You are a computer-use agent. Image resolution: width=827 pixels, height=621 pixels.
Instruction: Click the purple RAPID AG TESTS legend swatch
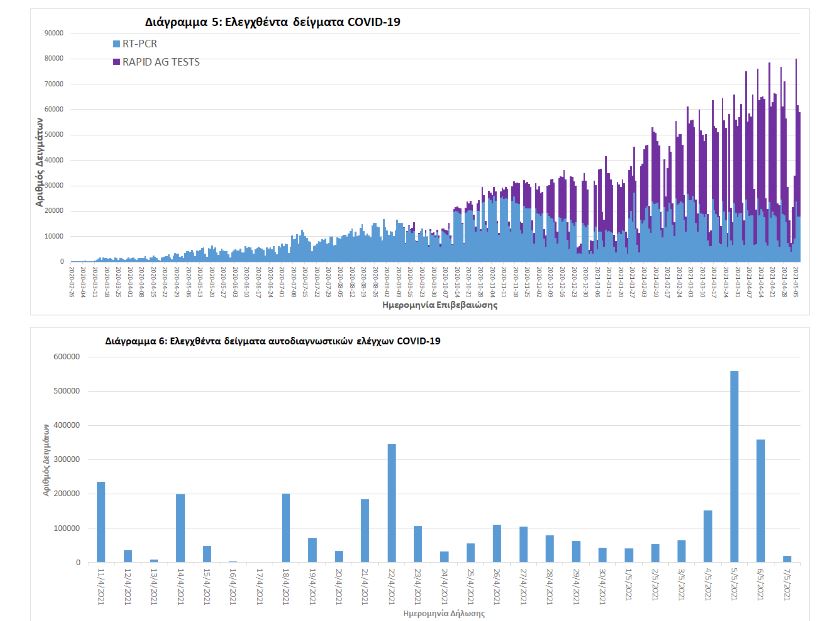115,62
